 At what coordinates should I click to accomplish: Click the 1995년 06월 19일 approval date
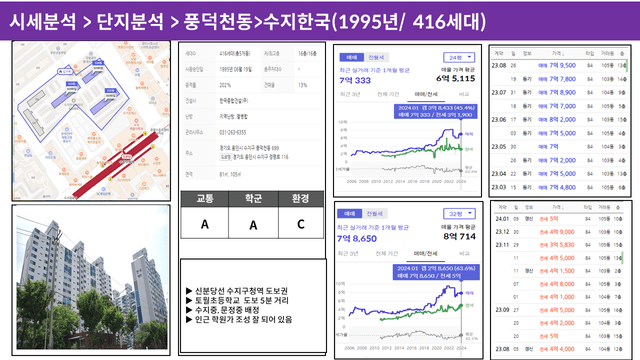point(236,69)
